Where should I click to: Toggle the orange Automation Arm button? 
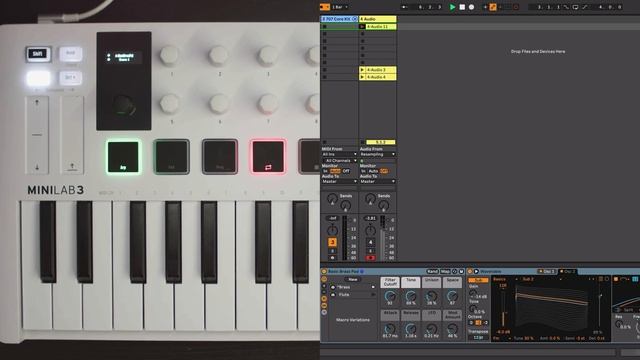[x=493, y=7]
